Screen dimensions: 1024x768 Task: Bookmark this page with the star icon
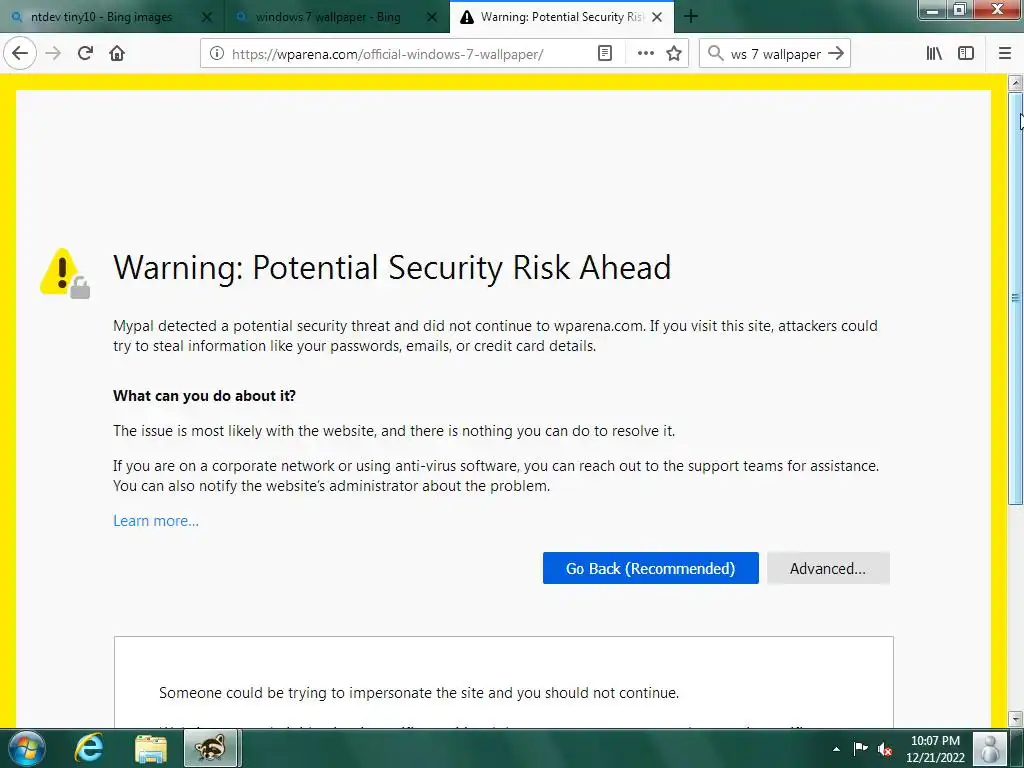[x=674, y=54]
